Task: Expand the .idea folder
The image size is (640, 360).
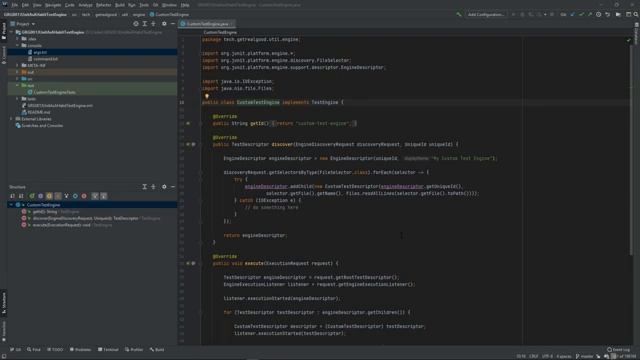Action: tap(18, 39)
